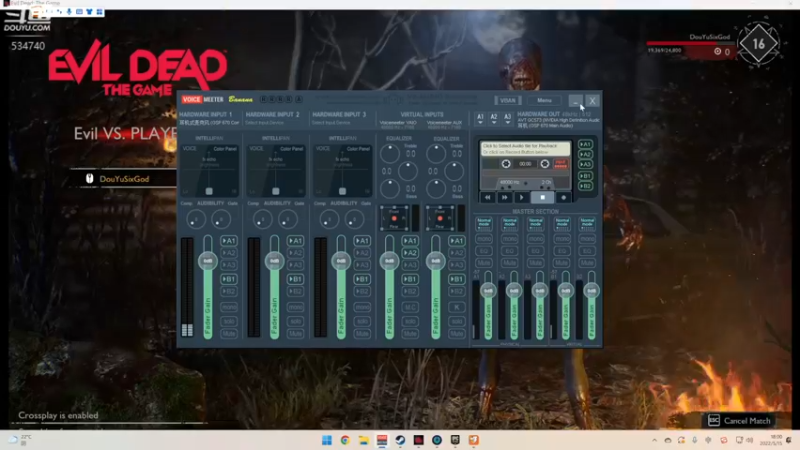The image size is (800, 450).
Task: Change B2 master bus Normal mode
Action: pyautogui.click(x=587, y=223)
